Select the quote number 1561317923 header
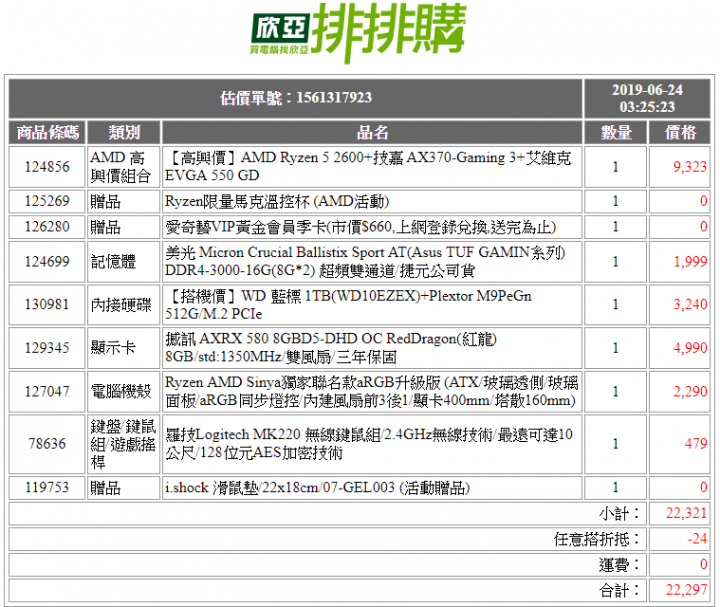This screenshot has width=720, height=607. tap(296, 98)
